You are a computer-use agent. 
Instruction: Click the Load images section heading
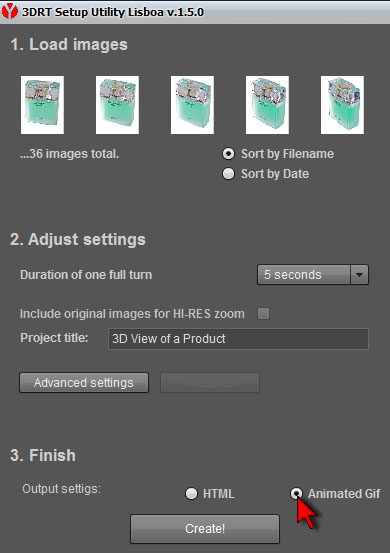click(69, 44)
